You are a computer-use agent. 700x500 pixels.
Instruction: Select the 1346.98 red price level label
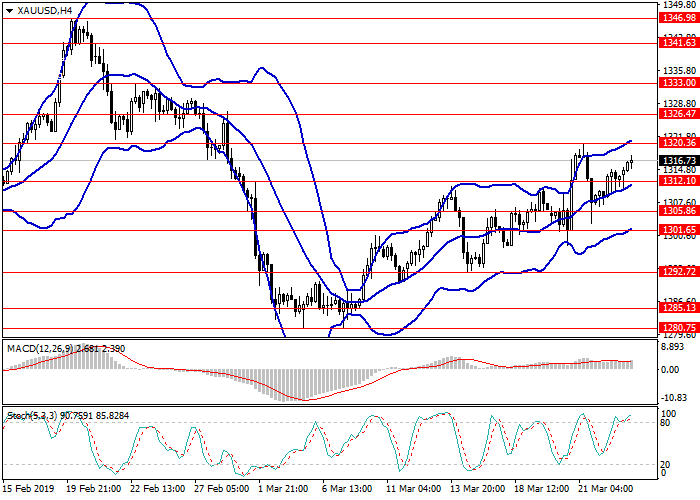click(x=678, y=18)
